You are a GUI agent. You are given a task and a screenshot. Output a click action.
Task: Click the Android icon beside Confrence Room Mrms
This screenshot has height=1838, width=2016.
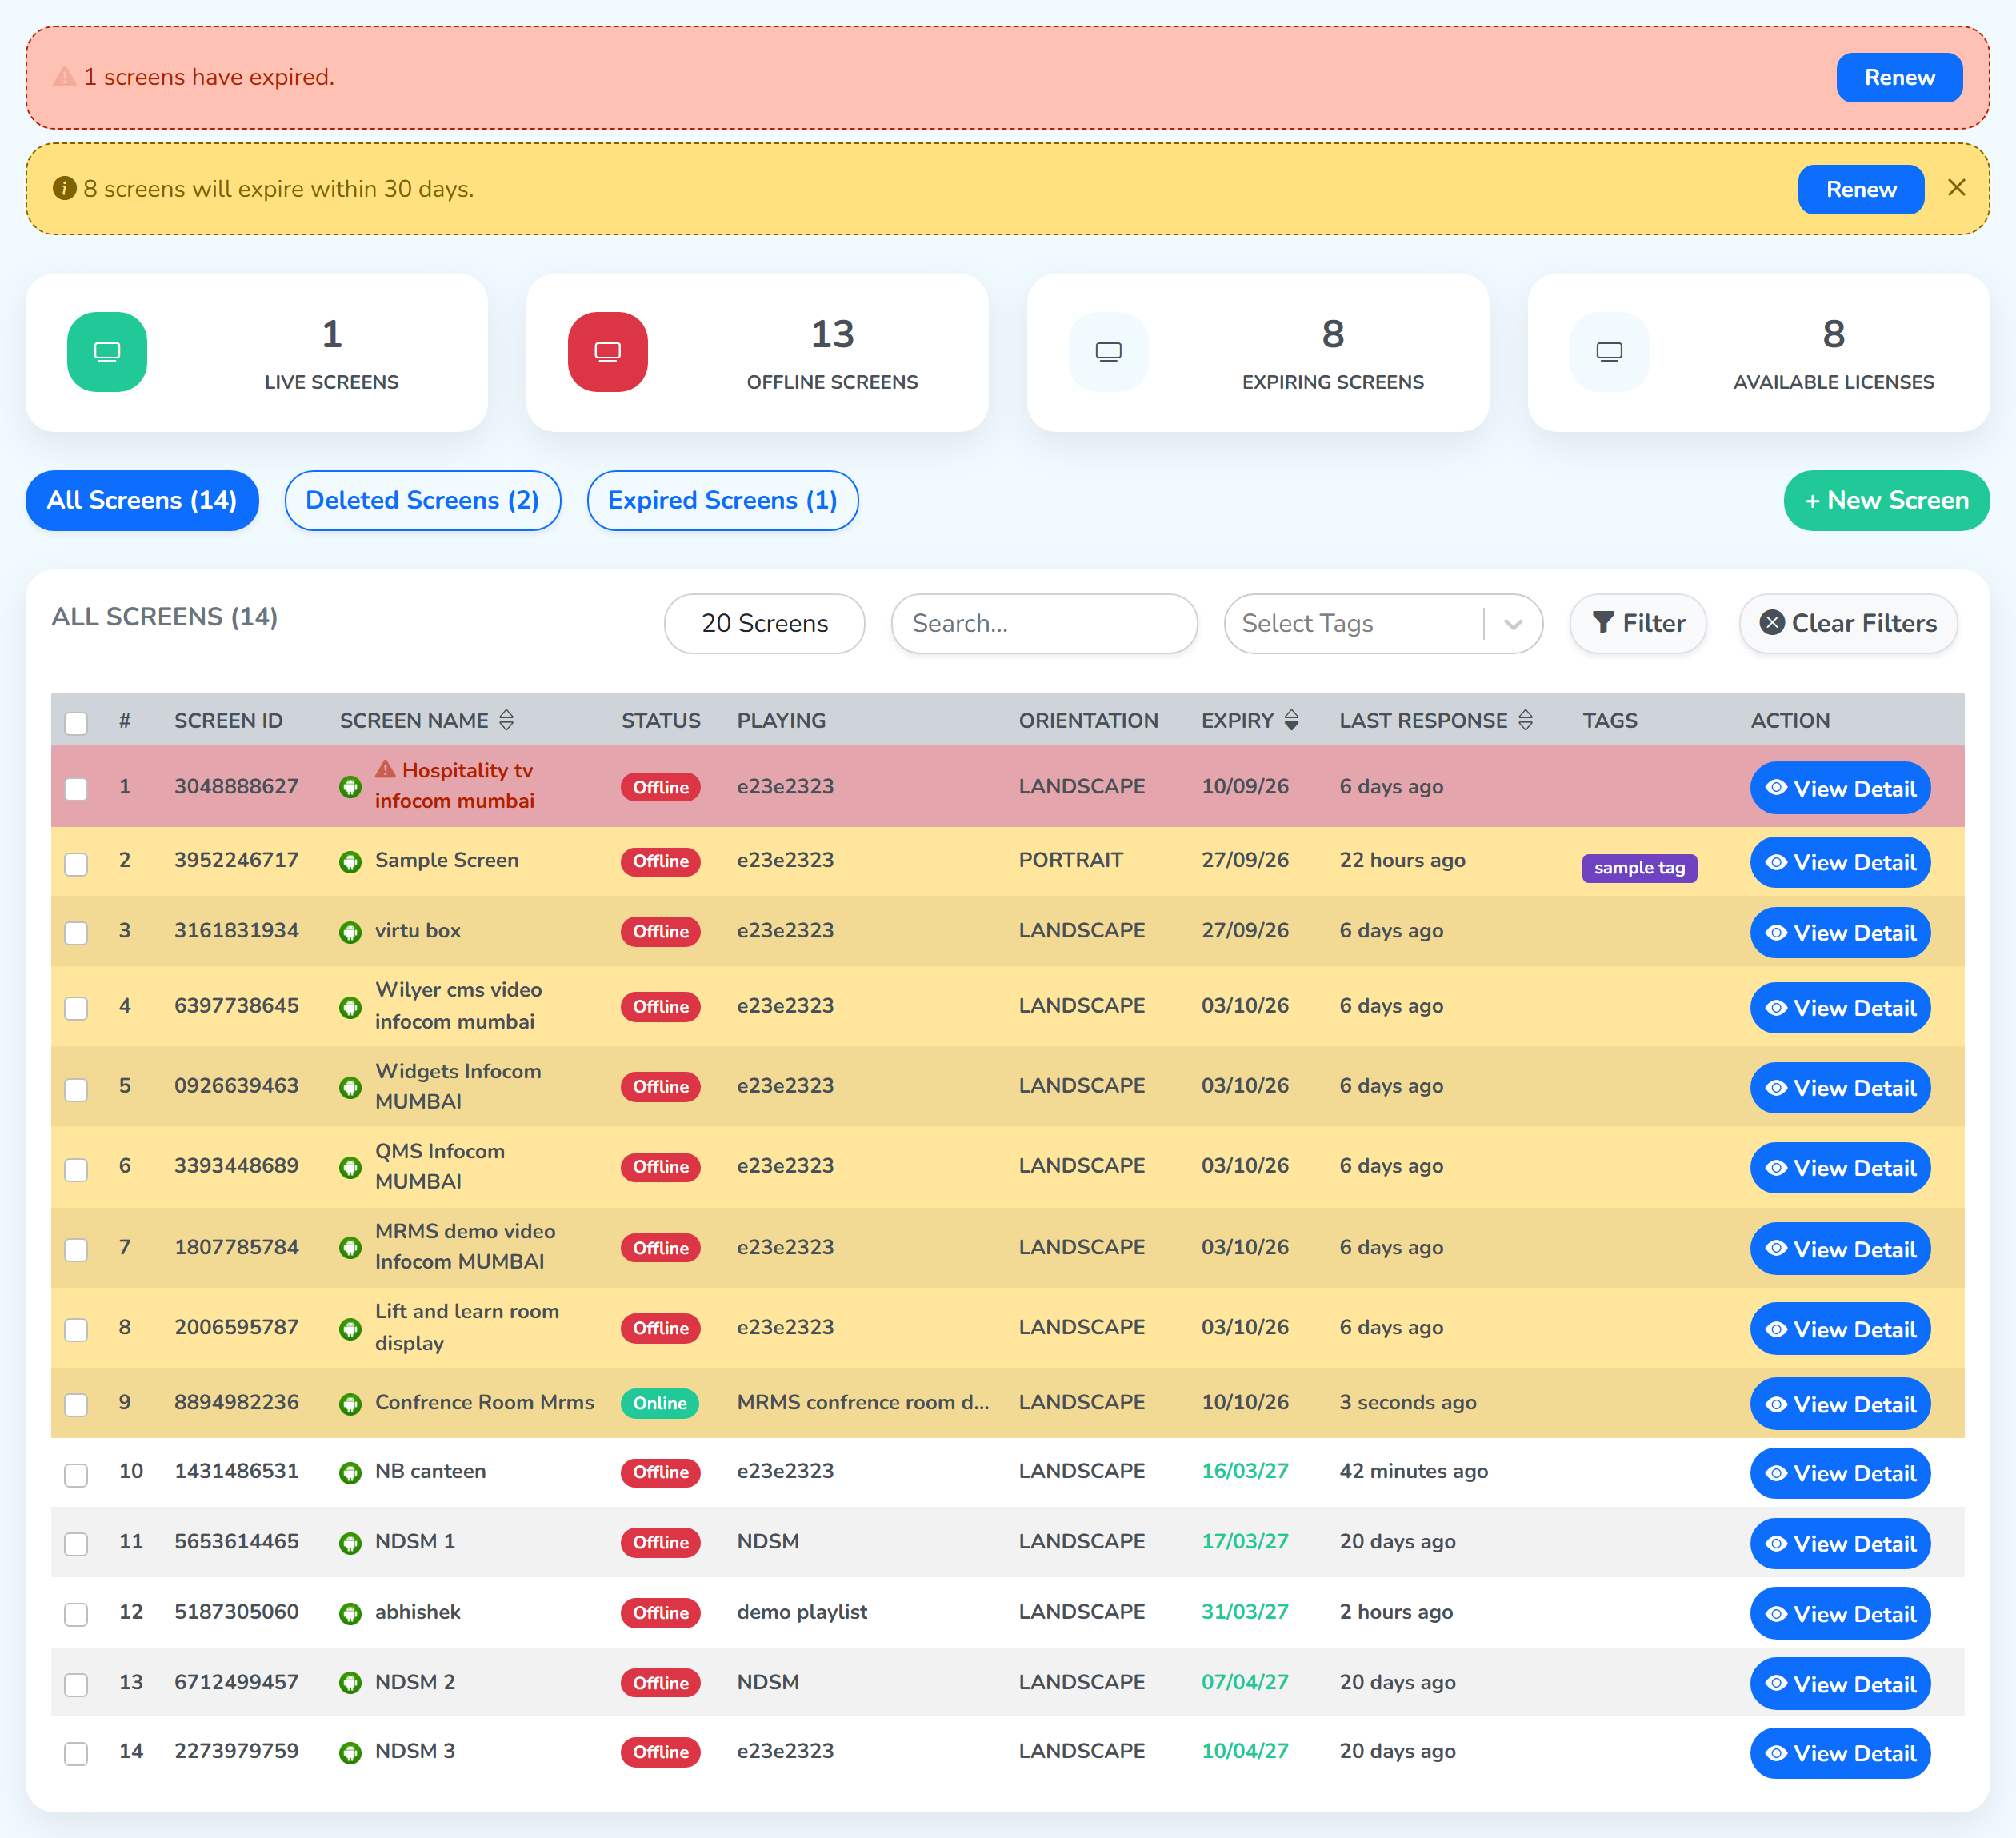pyautogui.click(x=350, y=1404)
